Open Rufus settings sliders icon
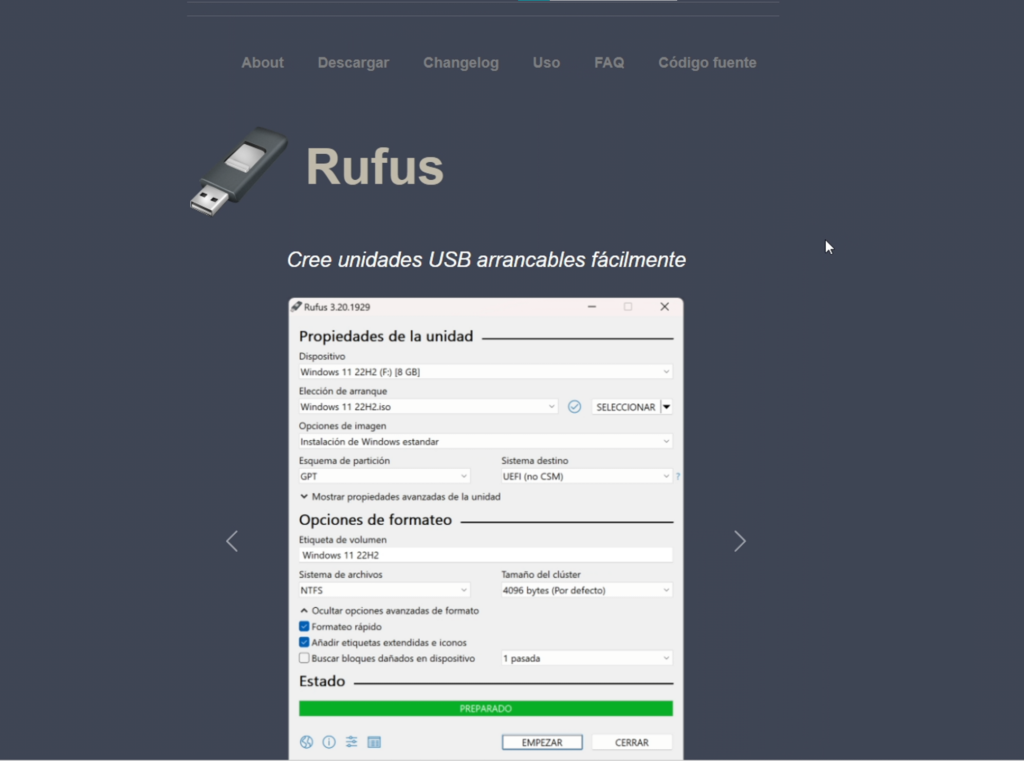Viewport: 1024px width, 761px height. pyautogui.click(x=351, y=742)
